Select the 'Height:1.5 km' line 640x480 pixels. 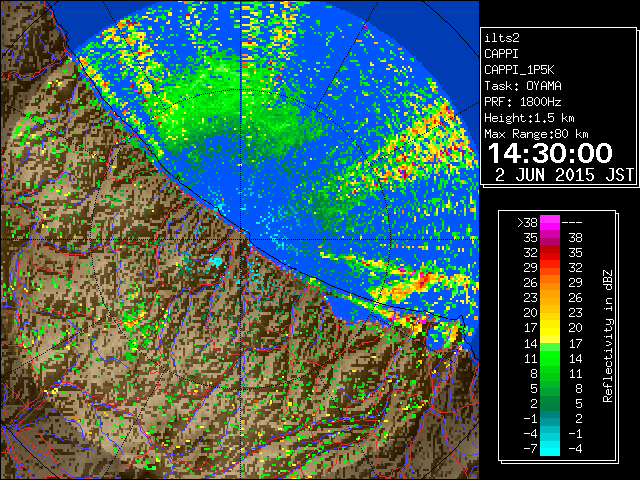529,118
